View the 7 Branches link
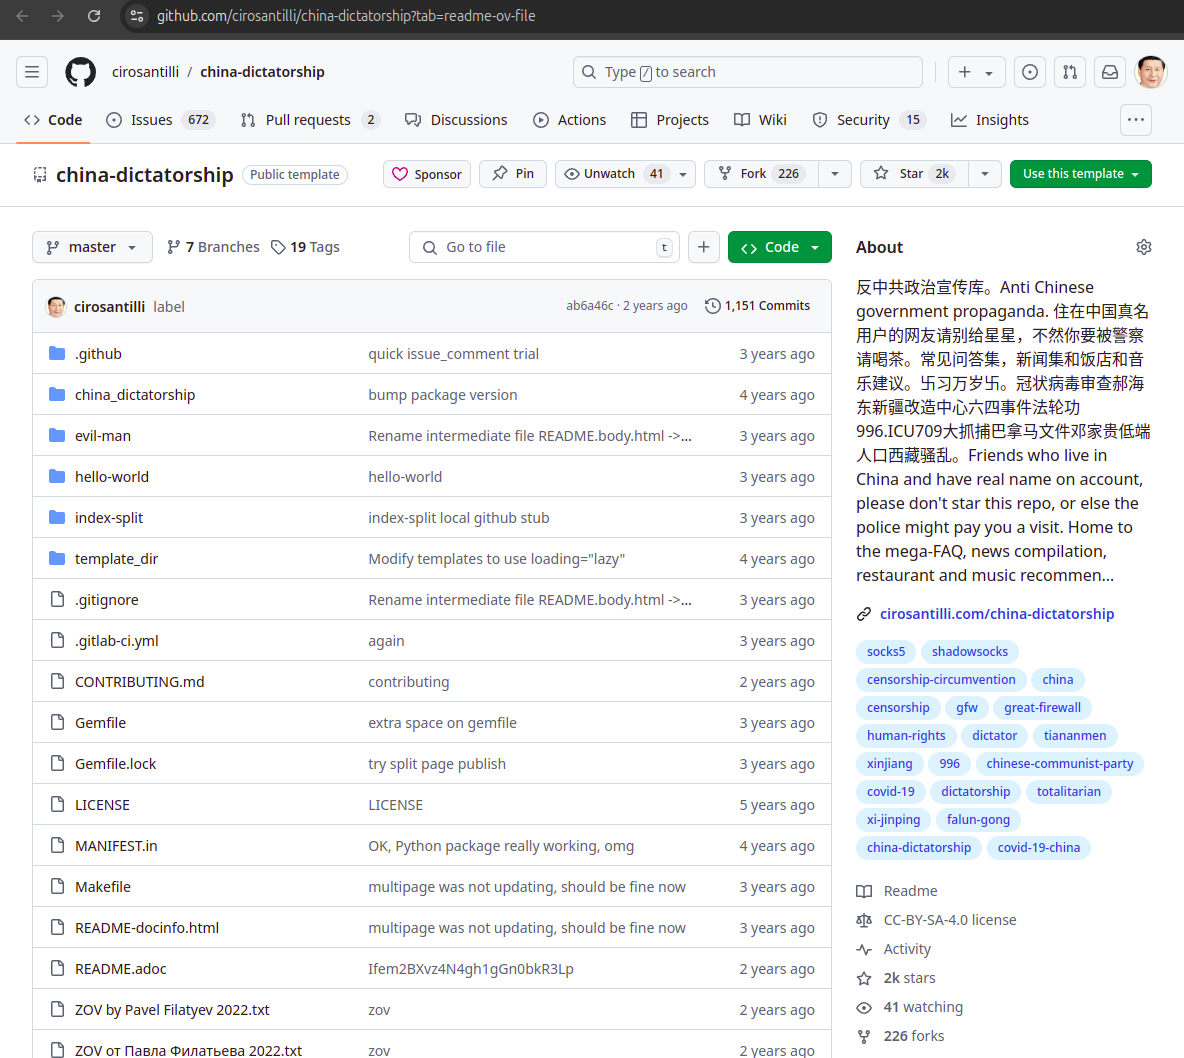Screen dimensions: 1184x1058 (213, 247)
